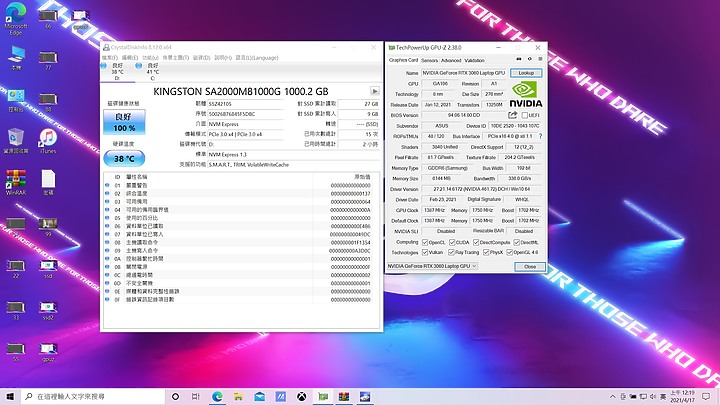This screenshot has height=405, width=720.
Task: Select the D: drive tab at 38 °C
Action: click(x=117, y=72)
